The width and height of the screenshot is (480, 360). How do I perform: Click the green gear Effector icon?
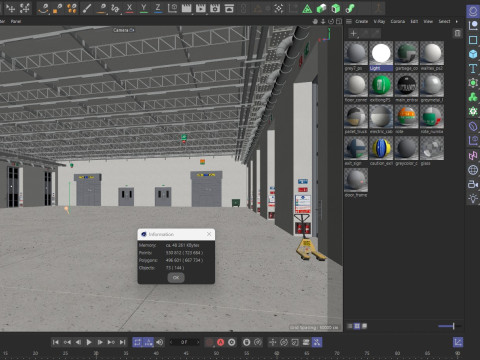473,111
